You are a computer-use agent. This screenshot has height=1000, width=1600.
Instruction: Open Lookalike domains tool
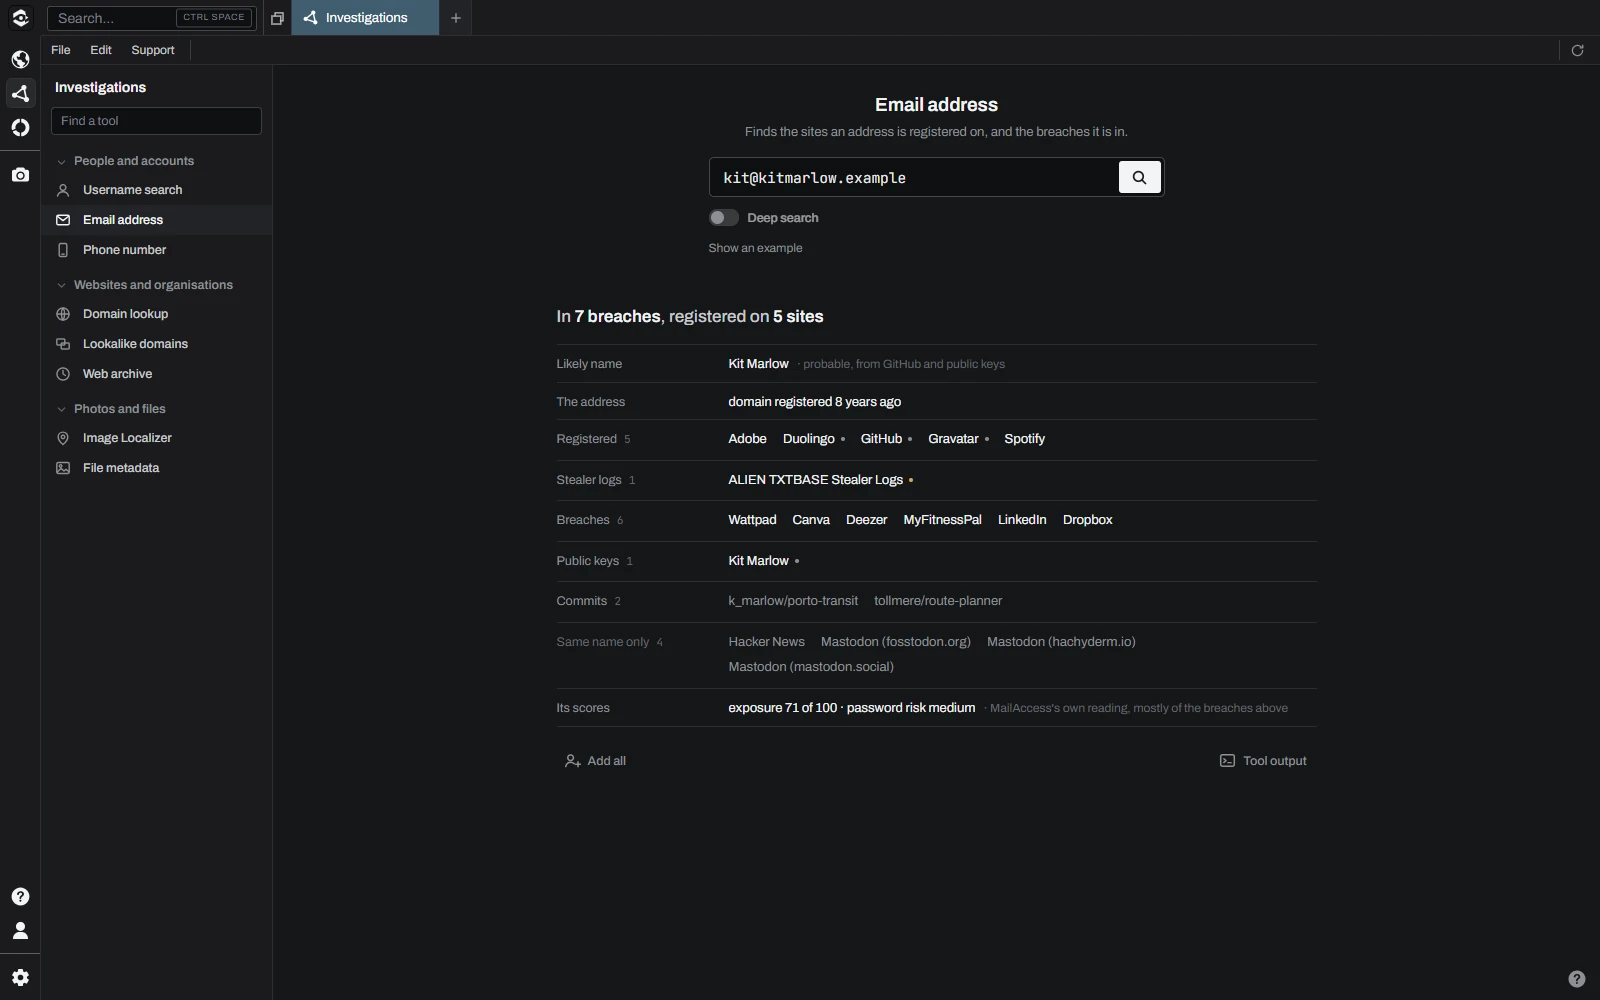pos(156,344)
